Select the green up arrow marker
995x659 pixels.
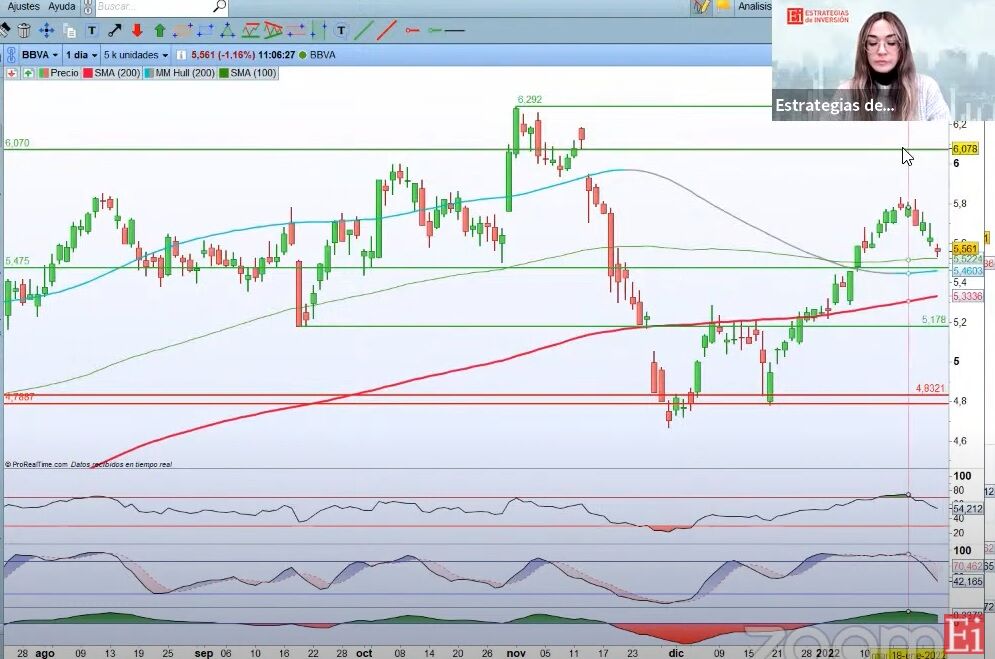click(159, 30)
